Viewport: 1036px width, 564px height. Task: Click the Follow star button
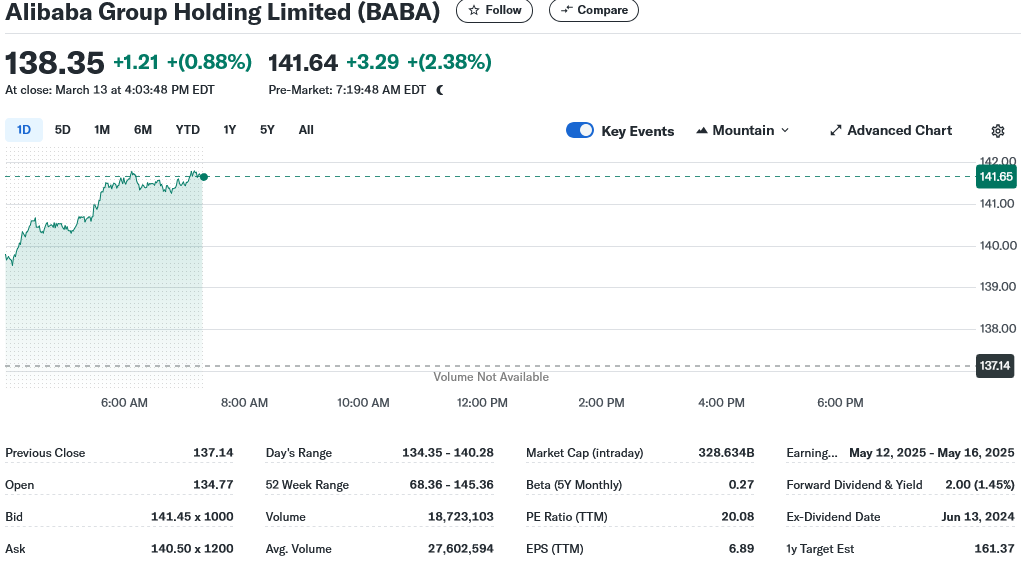[494, 10]
